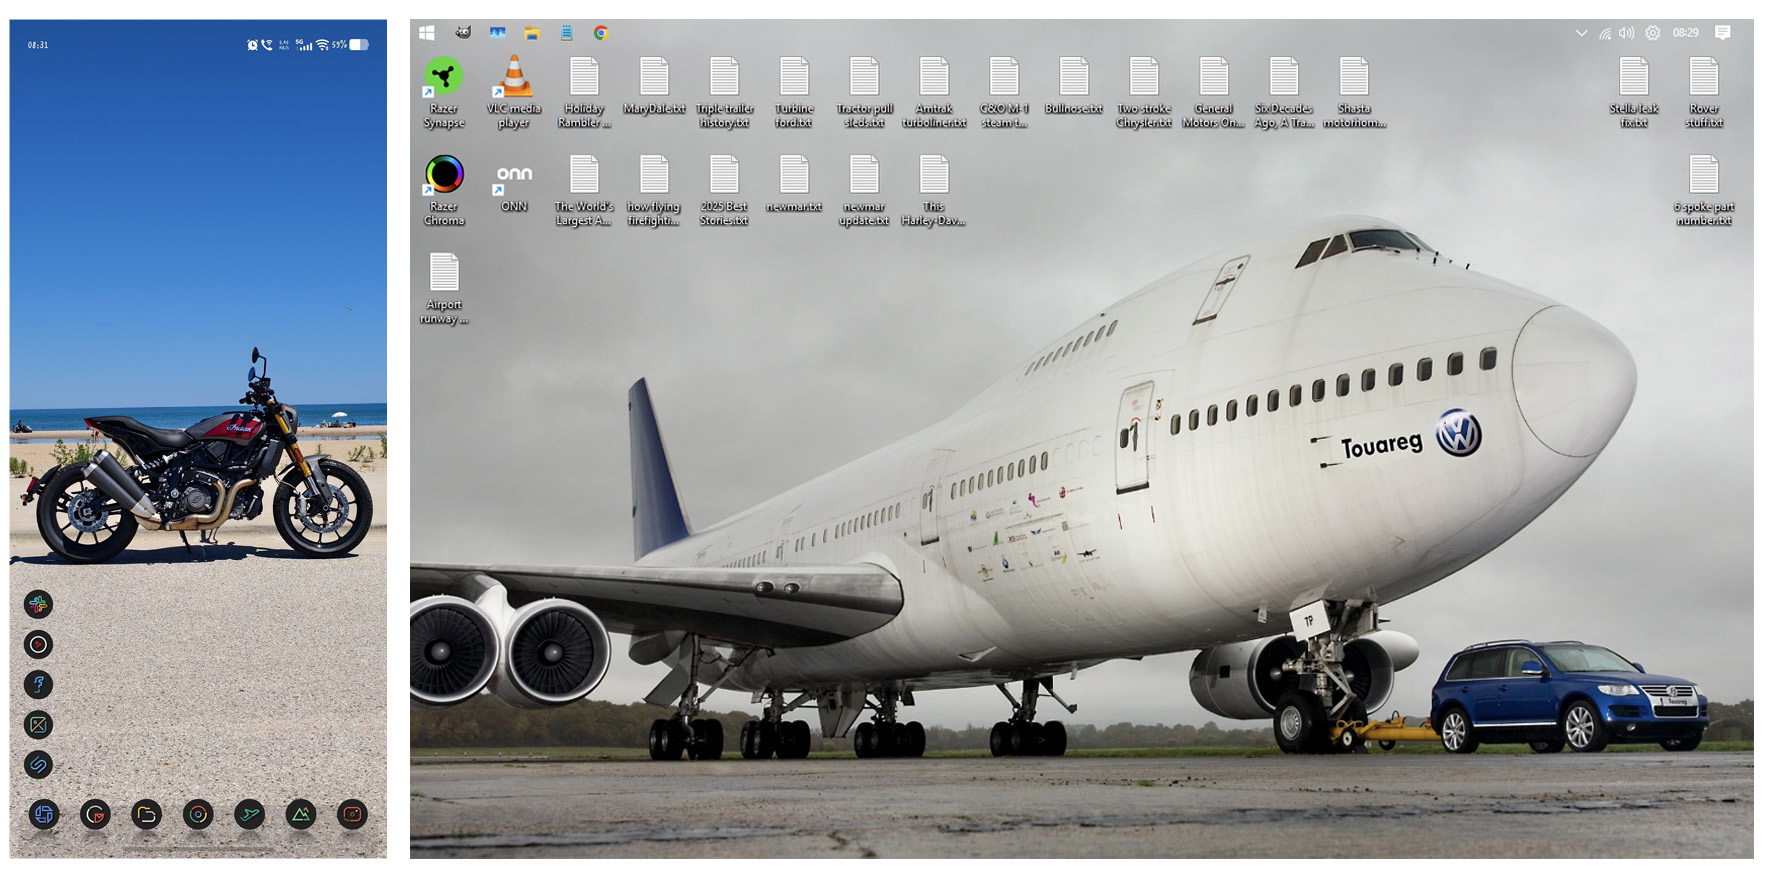Open the red-dot circle app on phone
Image resolution: width=1775 pixels, height=872 pixels.
38,644
